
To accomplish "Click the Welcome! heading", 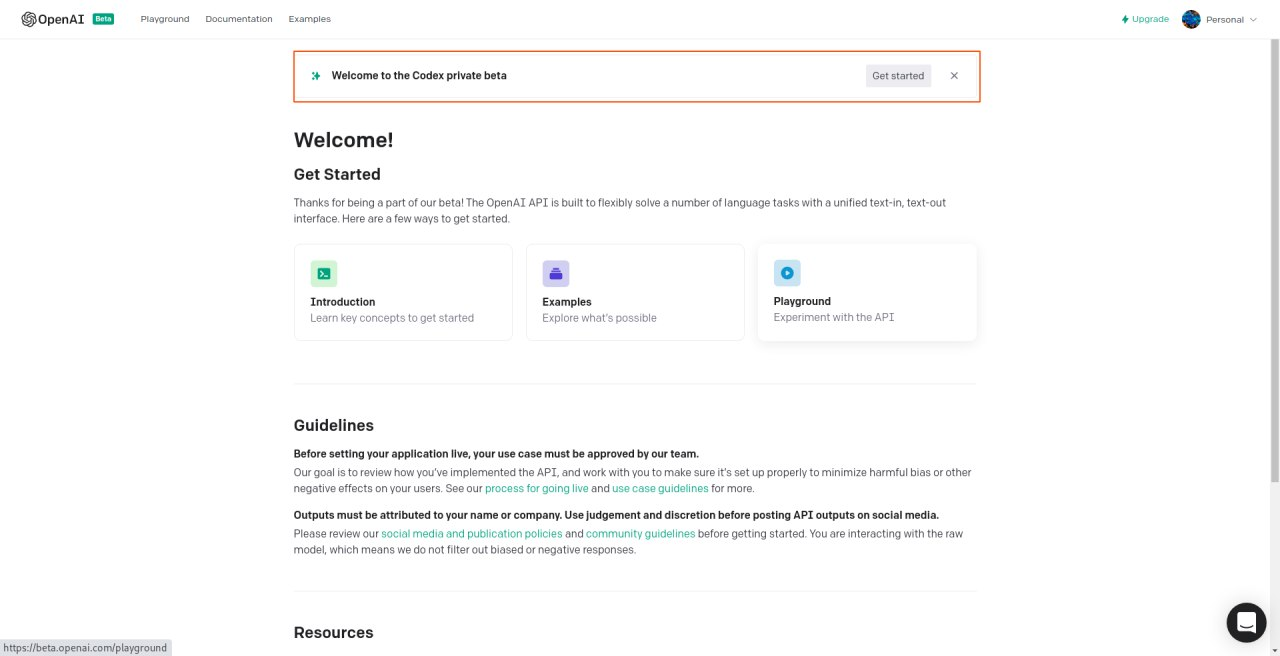I will [x=344, y=140].
